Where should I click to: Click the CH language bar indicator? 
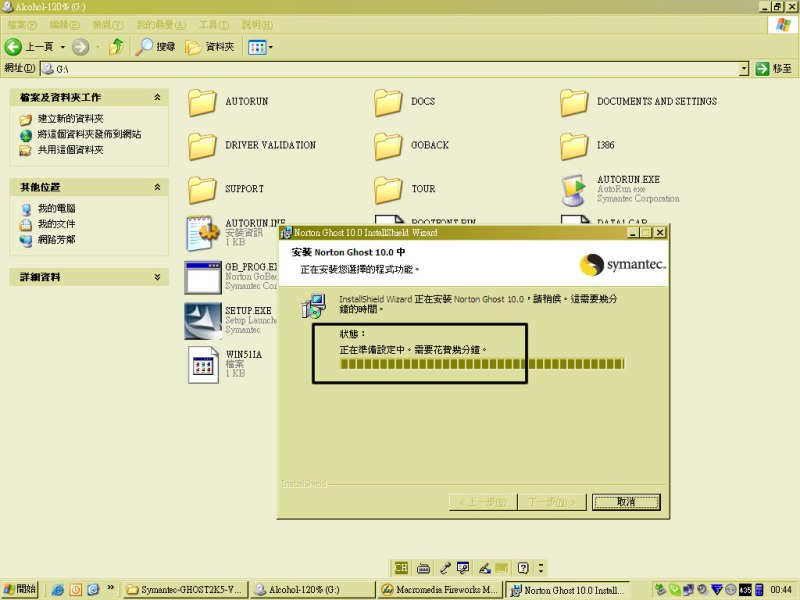click(x=401, y=567)
